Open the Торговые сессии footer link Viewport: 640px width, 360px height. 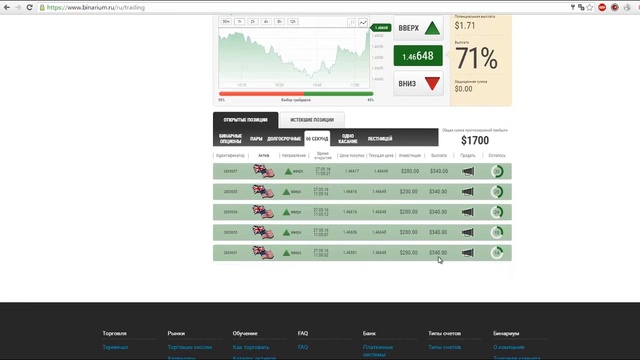coord(190,347)
